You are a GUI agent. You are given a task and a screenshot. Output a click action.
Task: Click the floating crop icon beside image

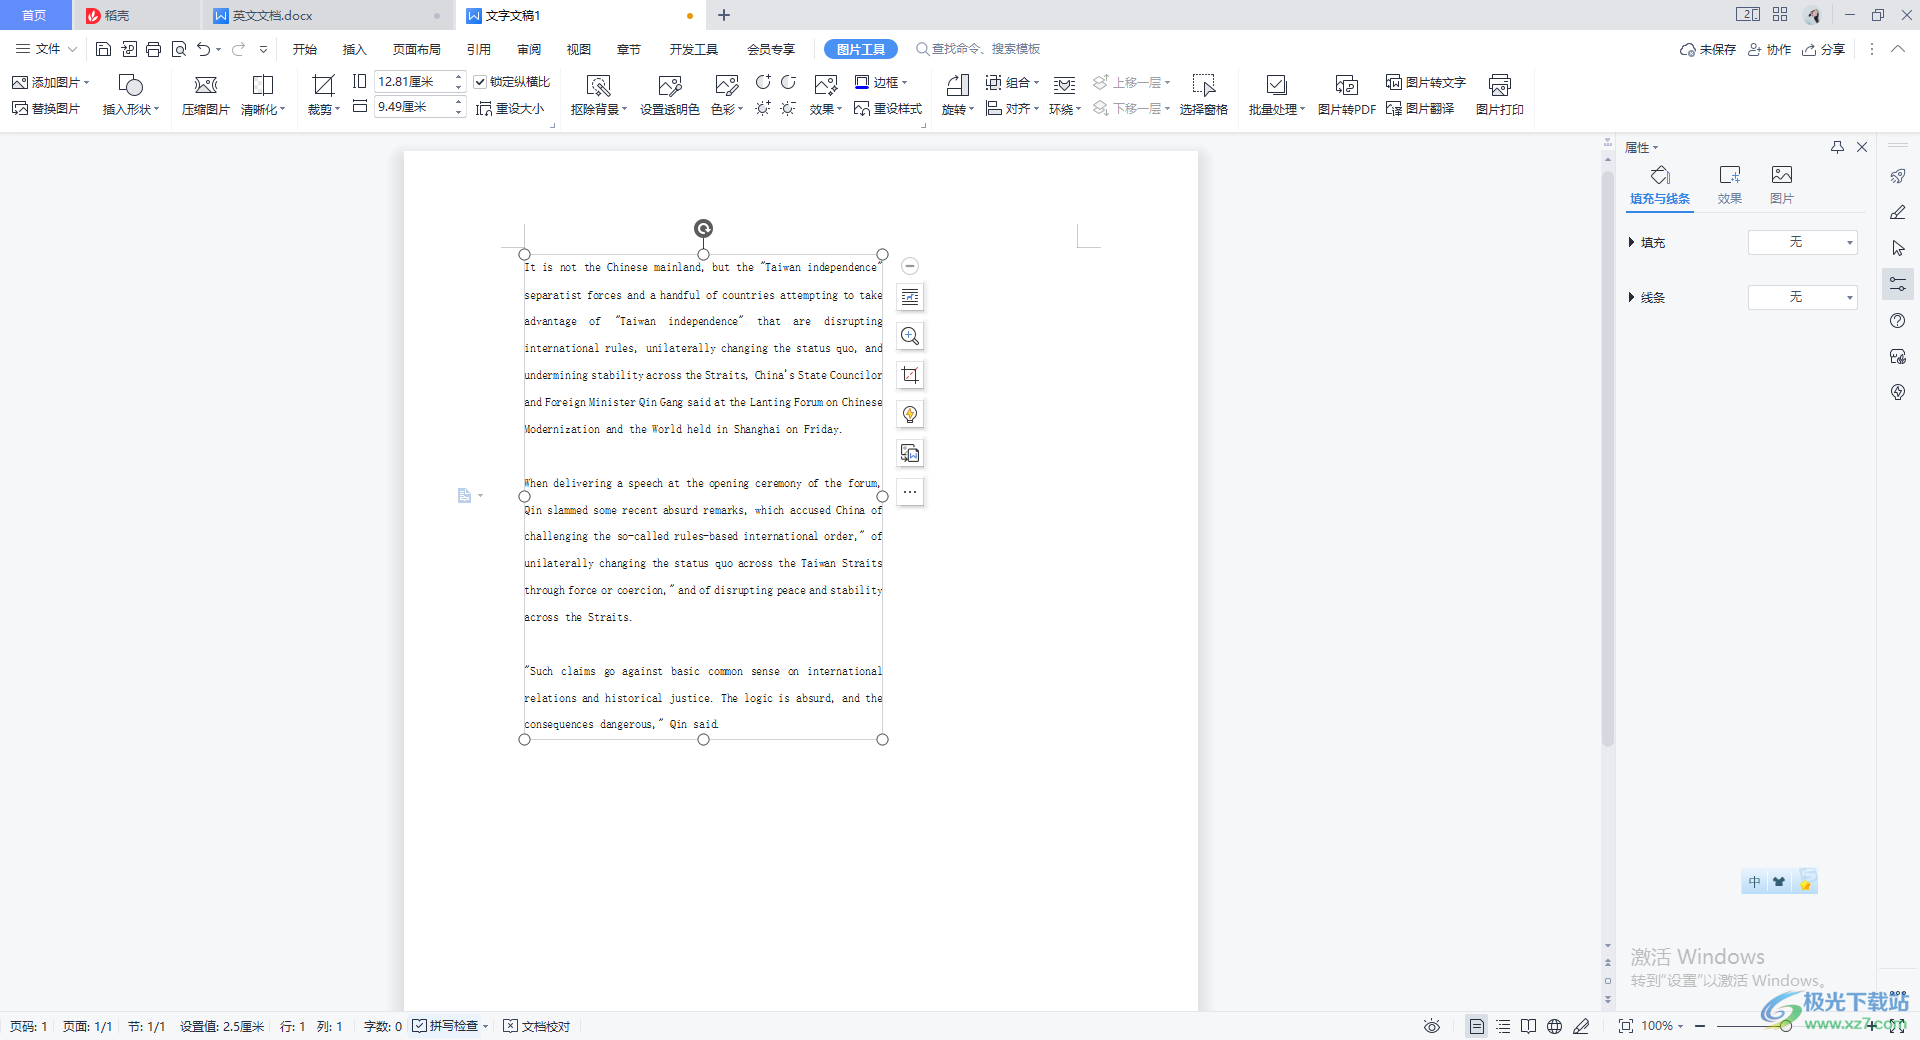click(x=910, y=375)
